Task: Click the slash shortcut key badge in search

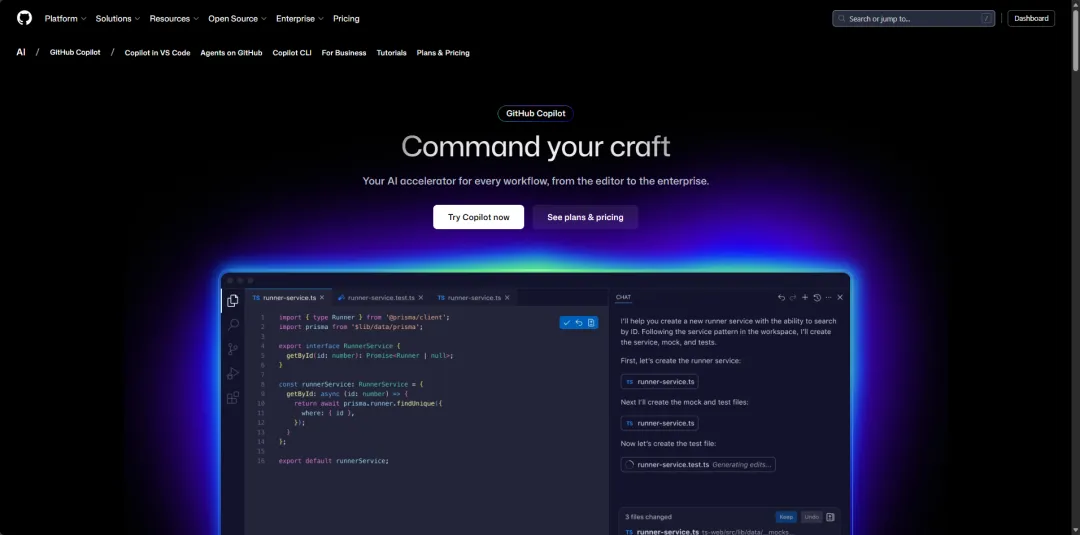Action: point(987,19)
